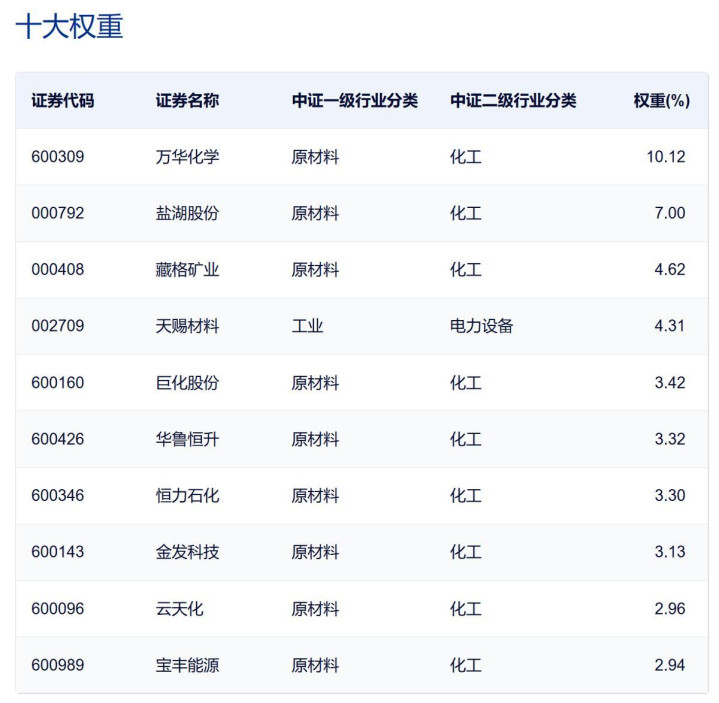Click 原材料 in the 万华化学 row
Screen dimensions: 719x703
[315, 157]
